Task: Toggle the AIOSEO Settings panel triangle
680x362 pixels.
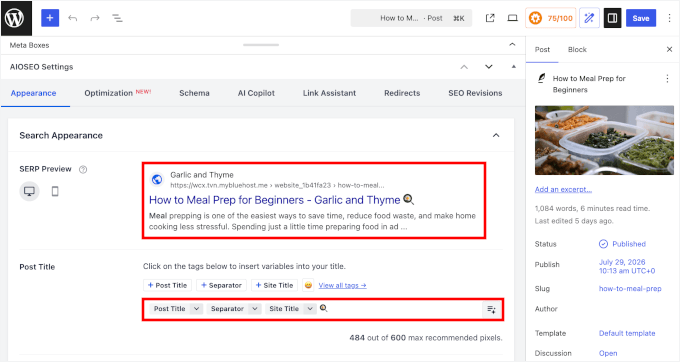Action: 513,67
